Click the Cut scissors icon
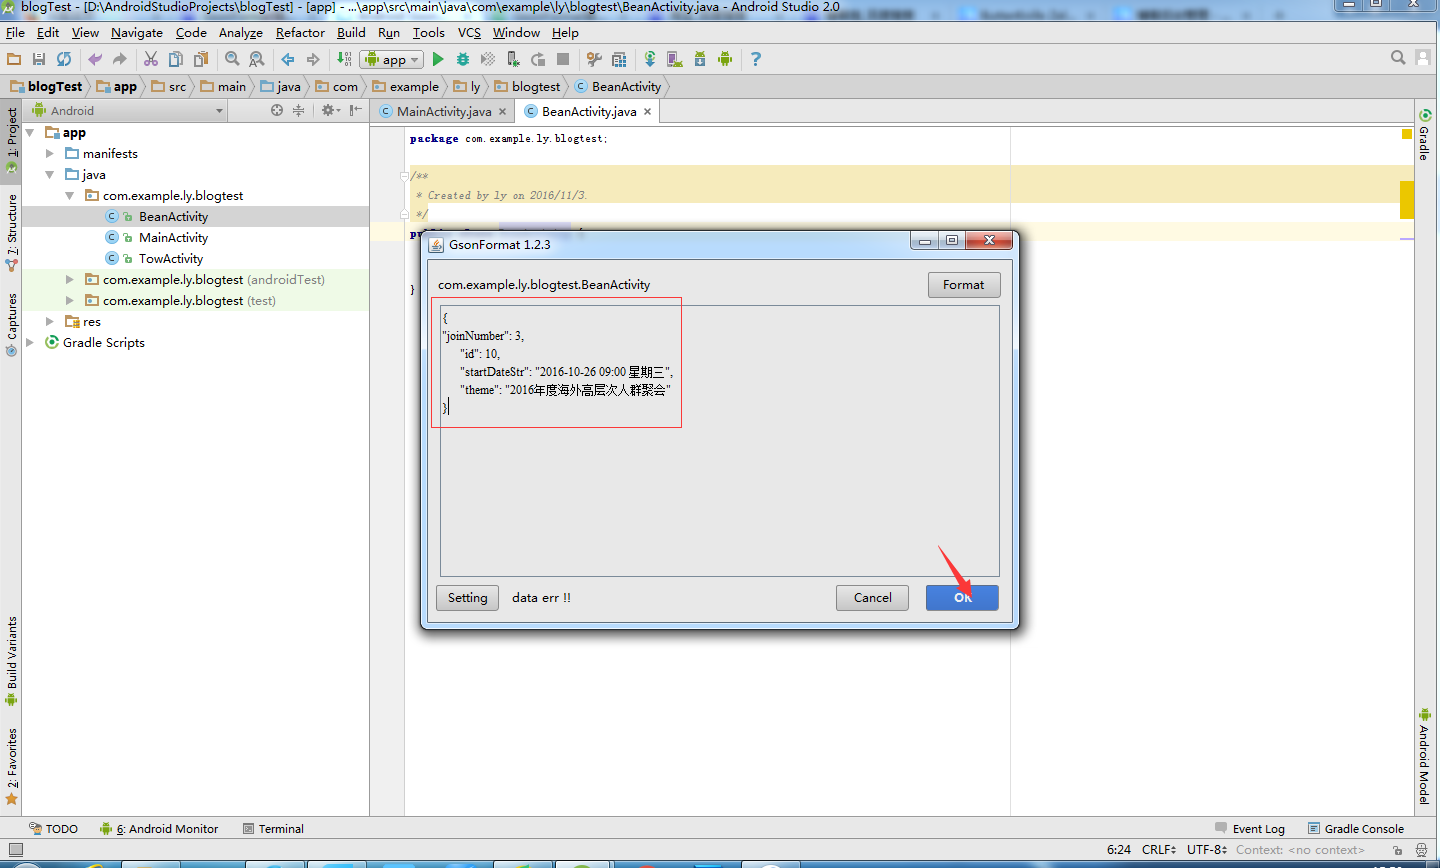The image size is (1440, 868). tap(151, 59)
